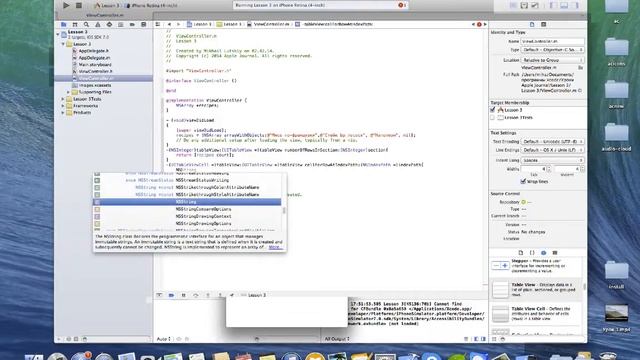Screen dimensions: 640x360
Task: Open the Text Encoding dropdown
Action: point(553,142)
